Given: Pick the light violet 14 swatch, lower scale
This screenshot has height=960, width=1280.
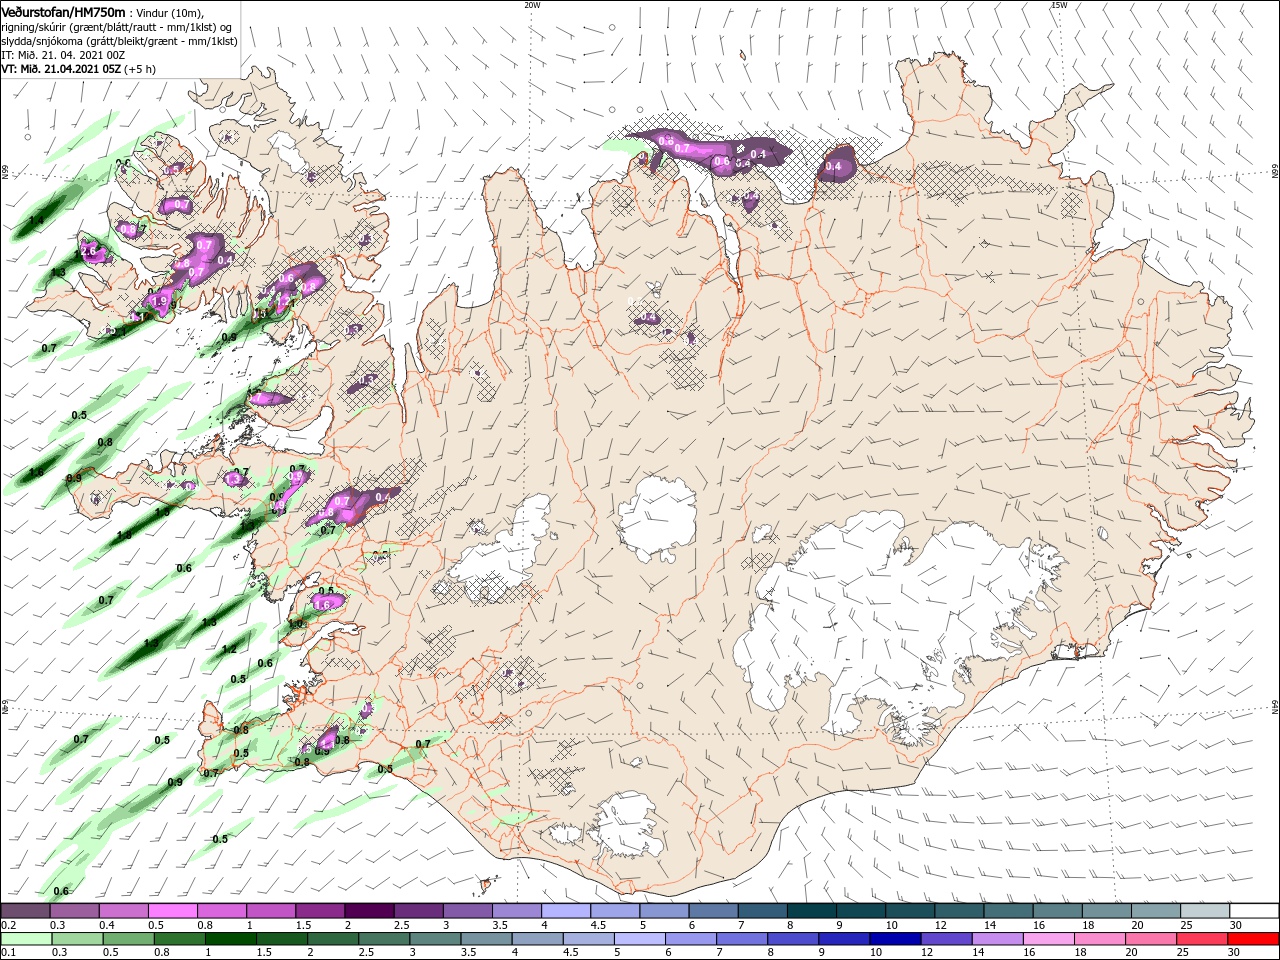Looking at the screenshot, I should (x=997, y=939).
